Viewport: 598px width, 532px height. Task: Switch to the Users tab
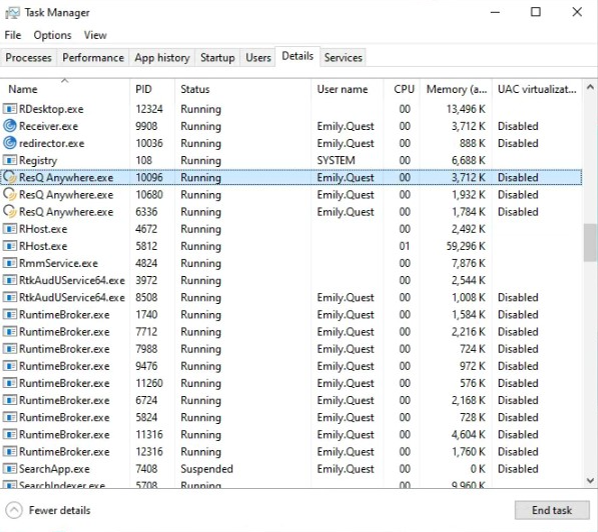(258, 58)
